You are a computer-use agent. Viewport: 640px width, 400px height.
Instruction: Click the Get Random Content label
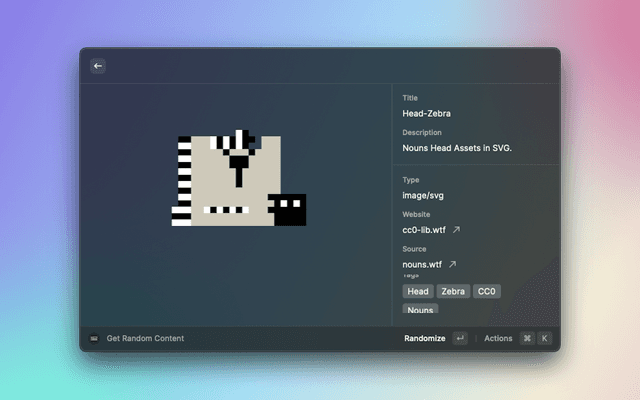click(x=145, y=339)
